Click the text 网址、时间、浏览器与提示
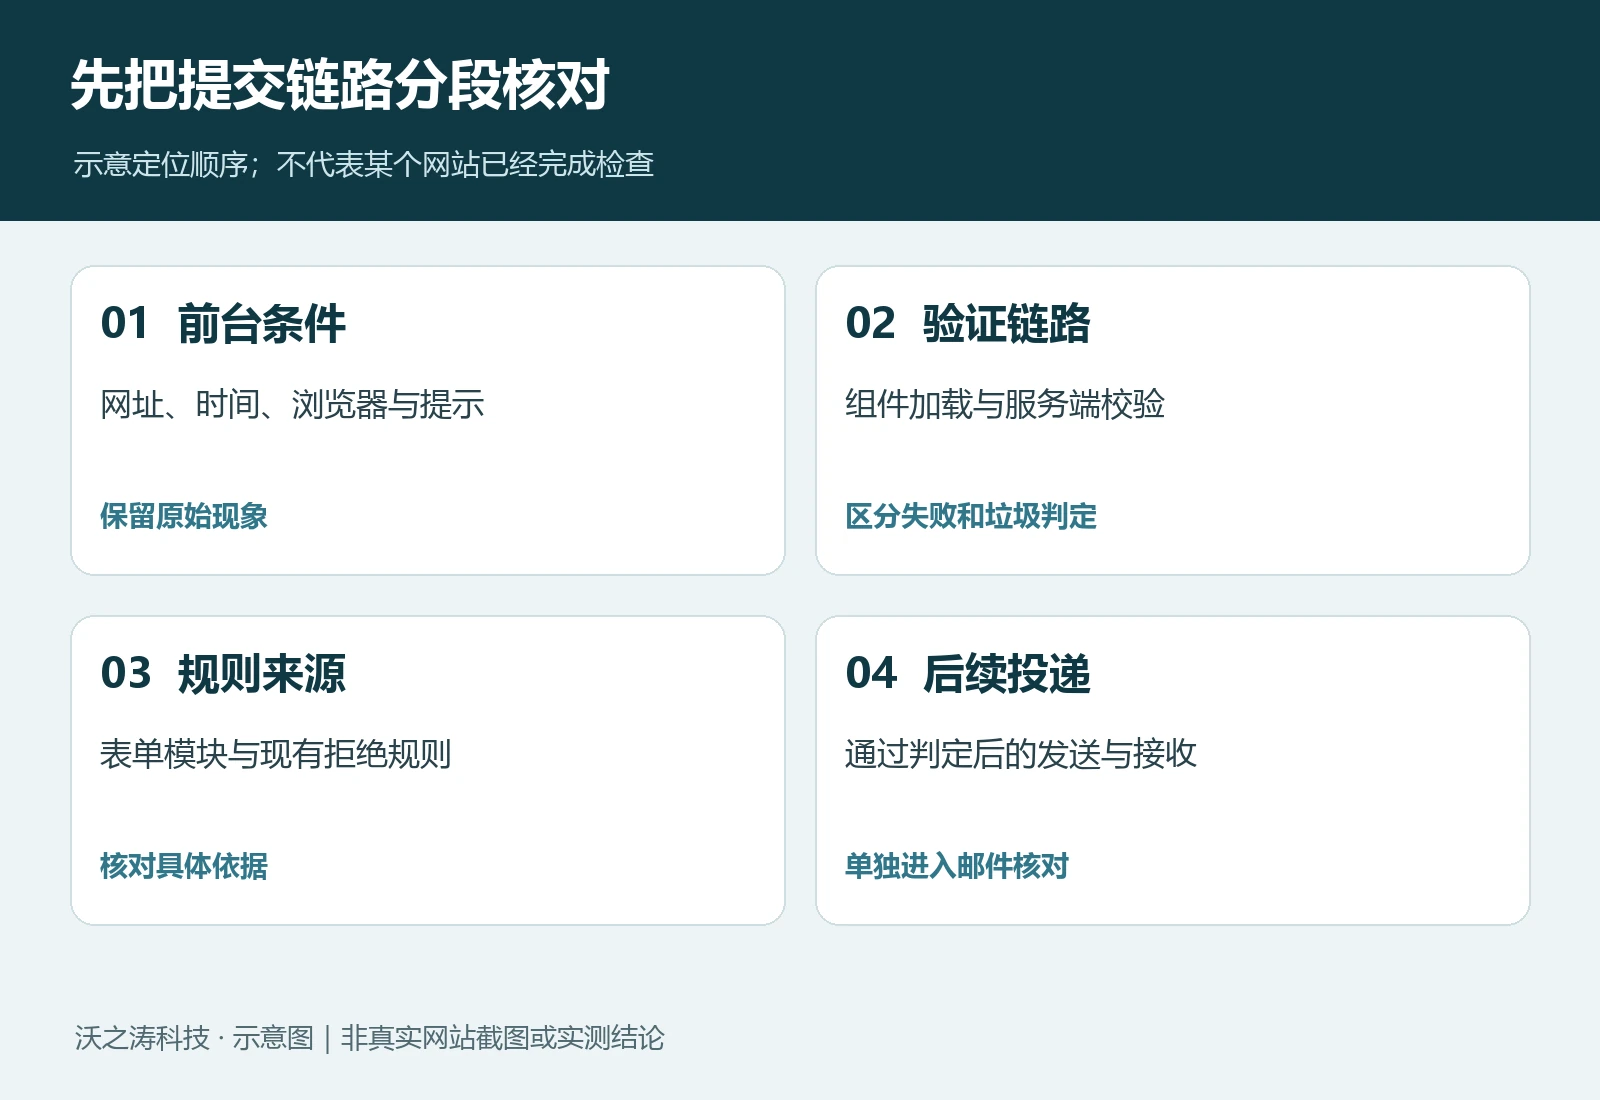Image resolution: width=1600 pixels, height=1100 pixels. click(292, 404)
